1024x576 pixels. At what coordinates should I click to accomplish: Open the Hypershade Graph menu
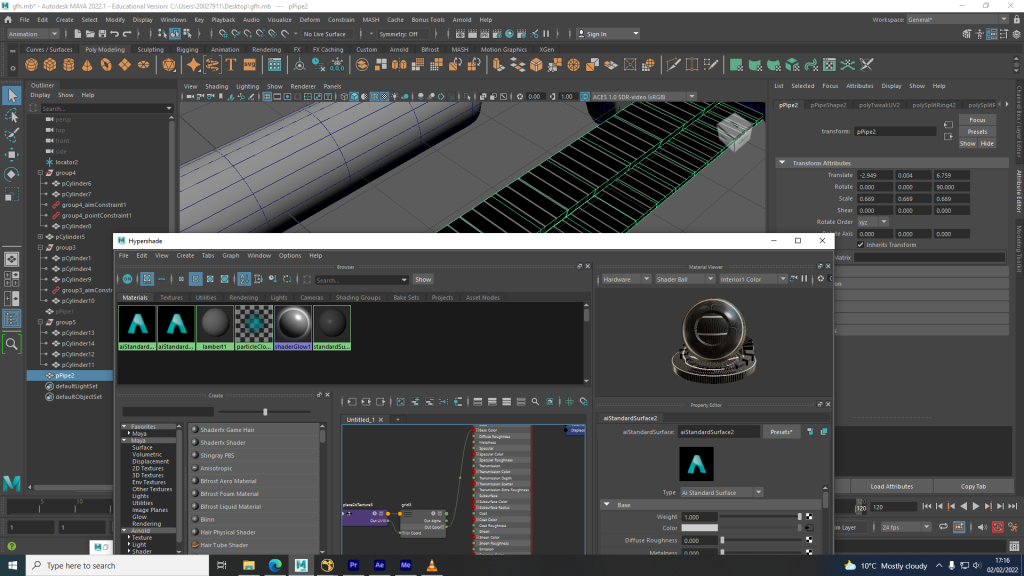click(x=231, y=256)
